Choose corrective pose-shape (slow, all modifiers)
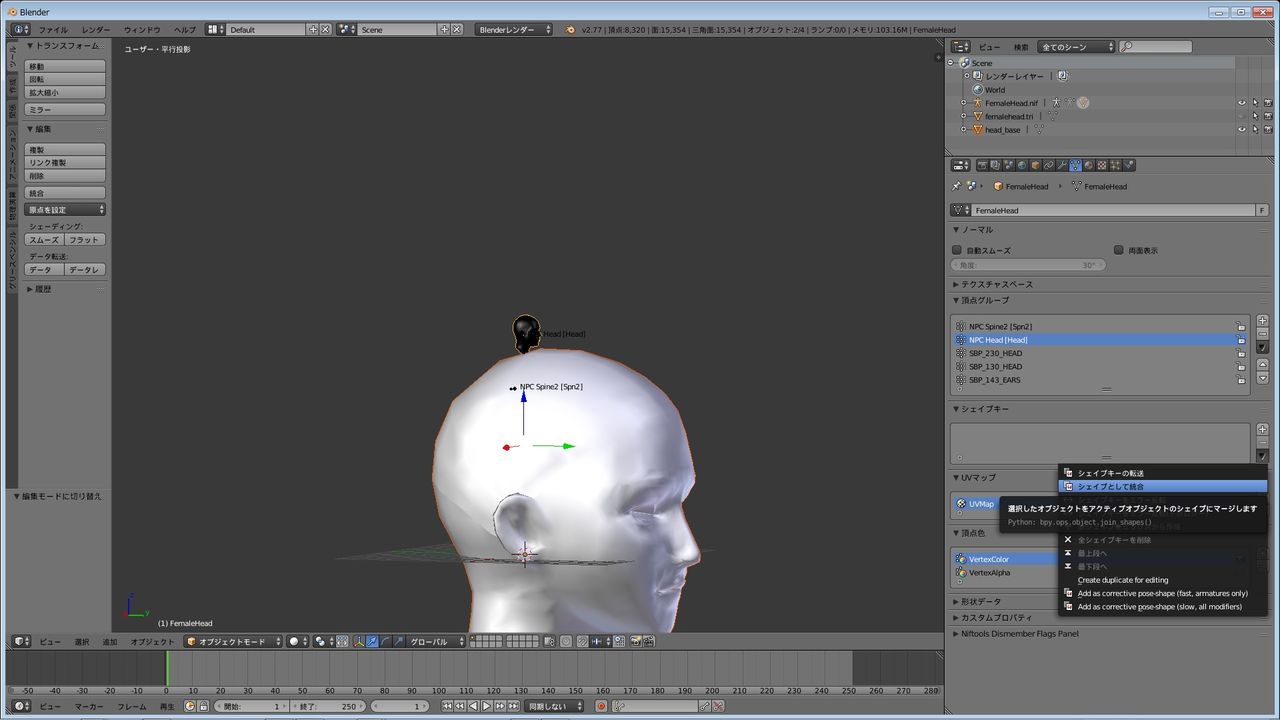Screen dimensions: 1280x720 tap(1162, 606)
